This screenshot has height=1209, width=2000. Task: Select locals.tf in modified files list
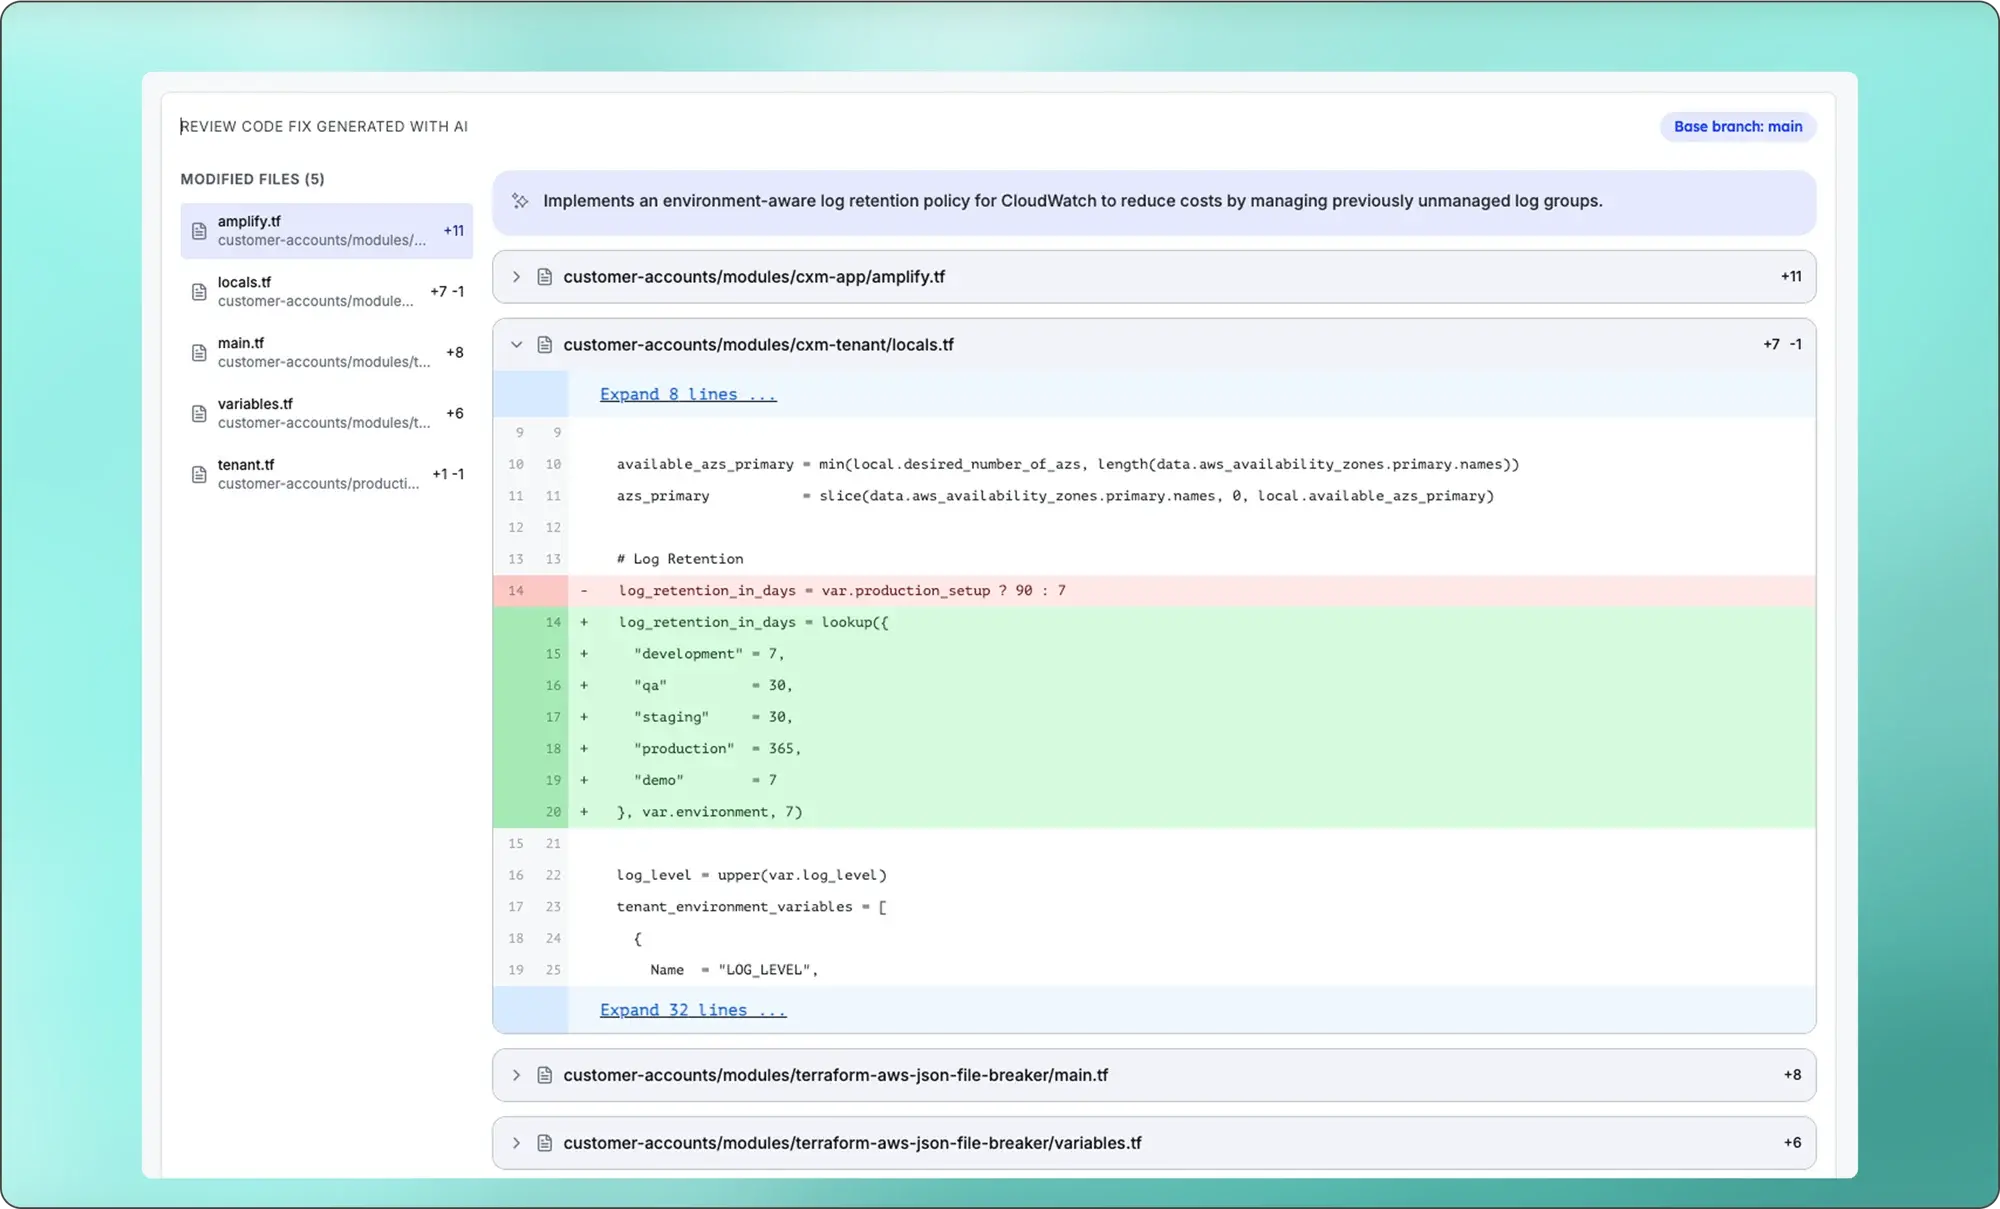(326, 292)
